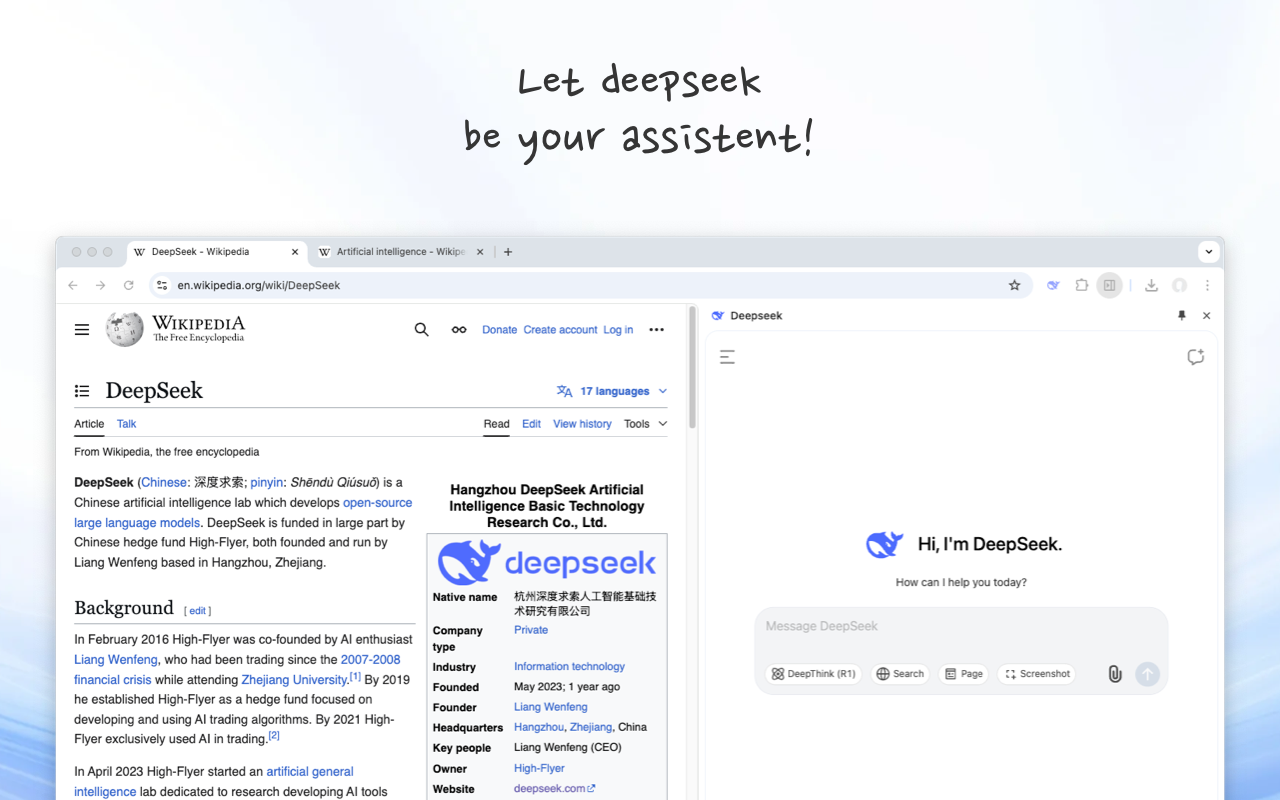Open the Edit tab
This screenshot has width=1280, height=800.
point(531,424)
